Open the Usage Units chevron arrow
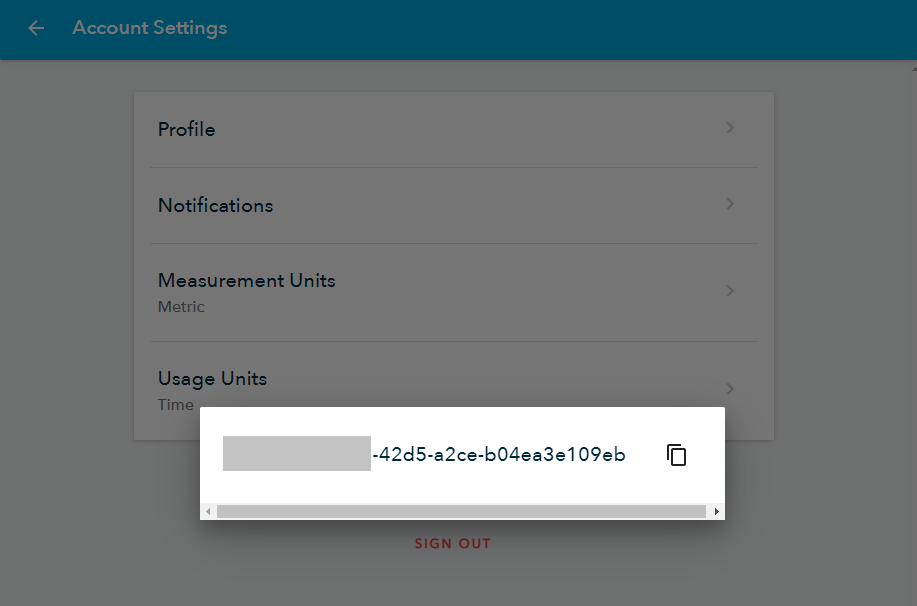917x606 pixels. [x=730, y=388]
